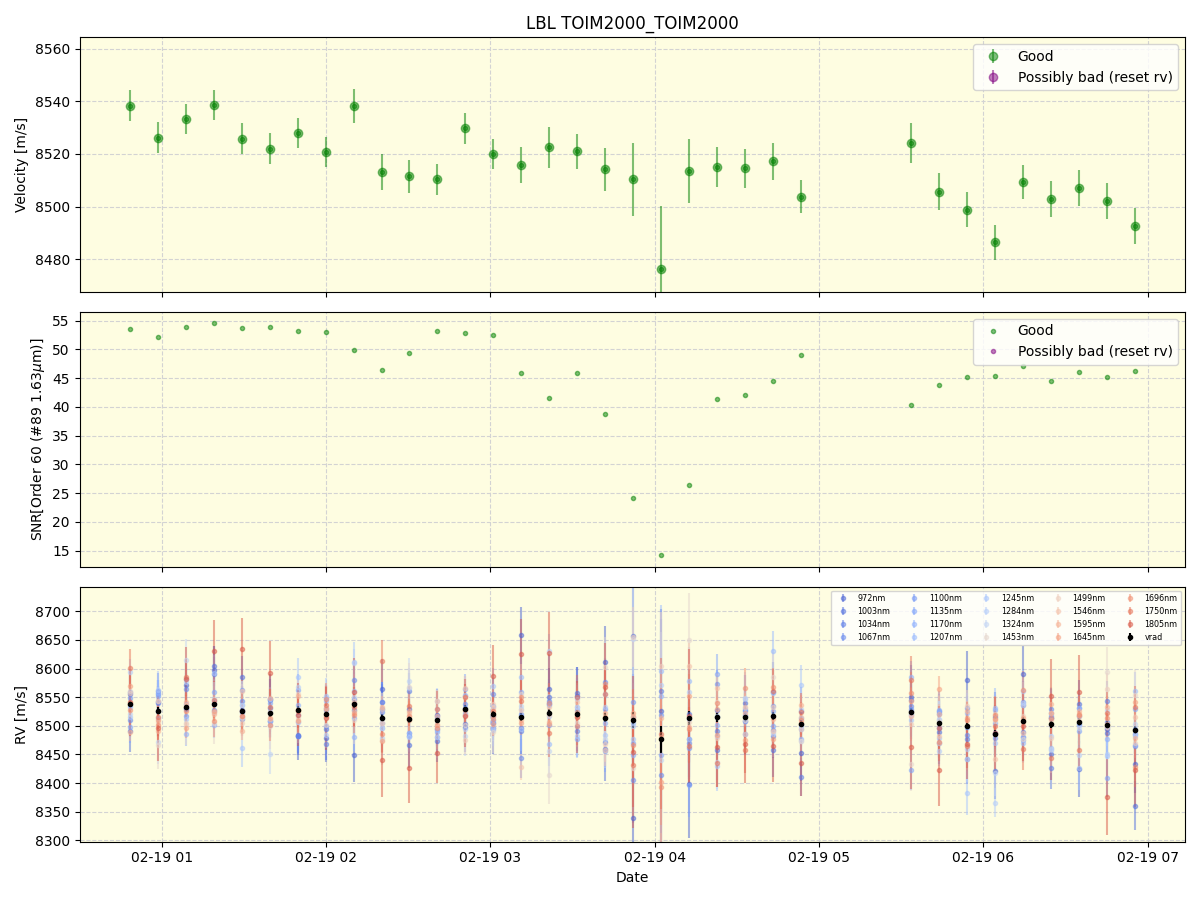Click the 55 tick label on SNR axis
This screenshot has height=900, width=1200.
tap(62, 321)
